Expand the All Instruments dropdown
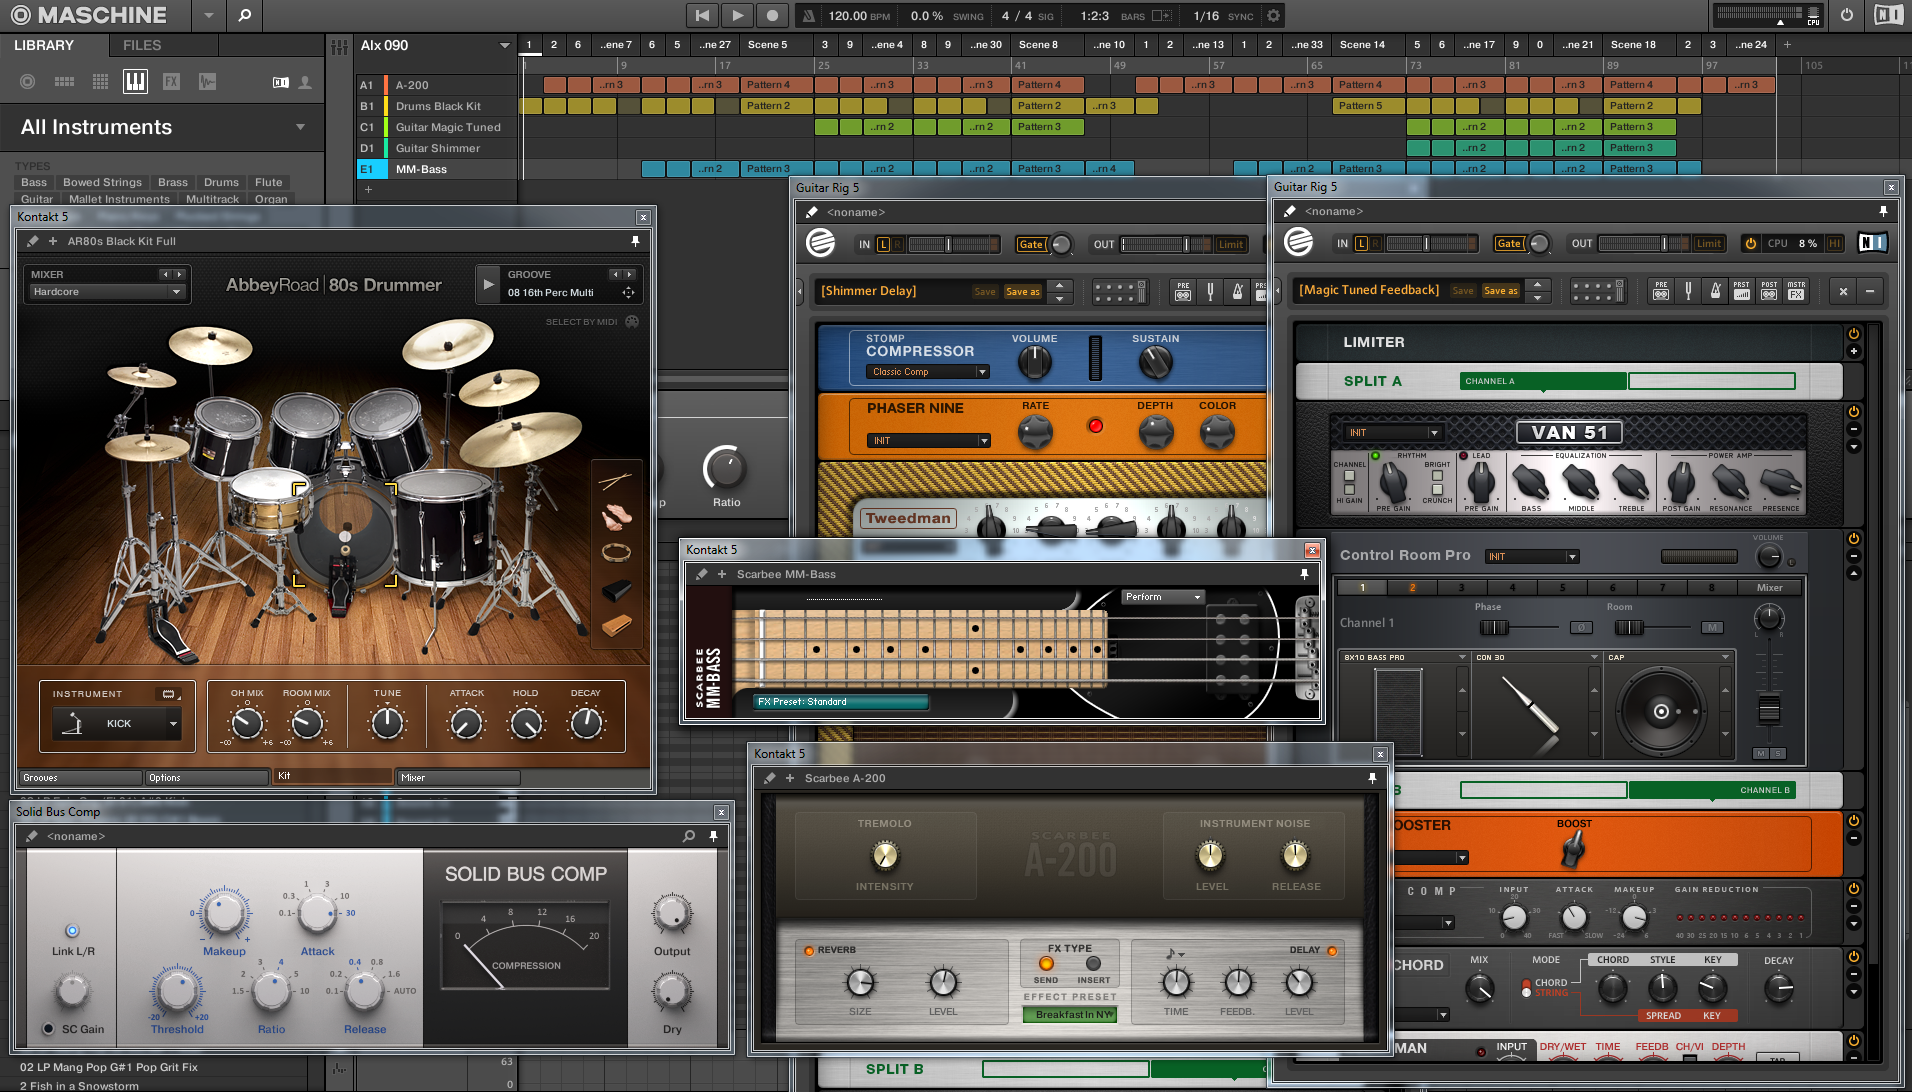Image resolution: width=1912 pixels, height=1092 pixels. click(300, 127)
